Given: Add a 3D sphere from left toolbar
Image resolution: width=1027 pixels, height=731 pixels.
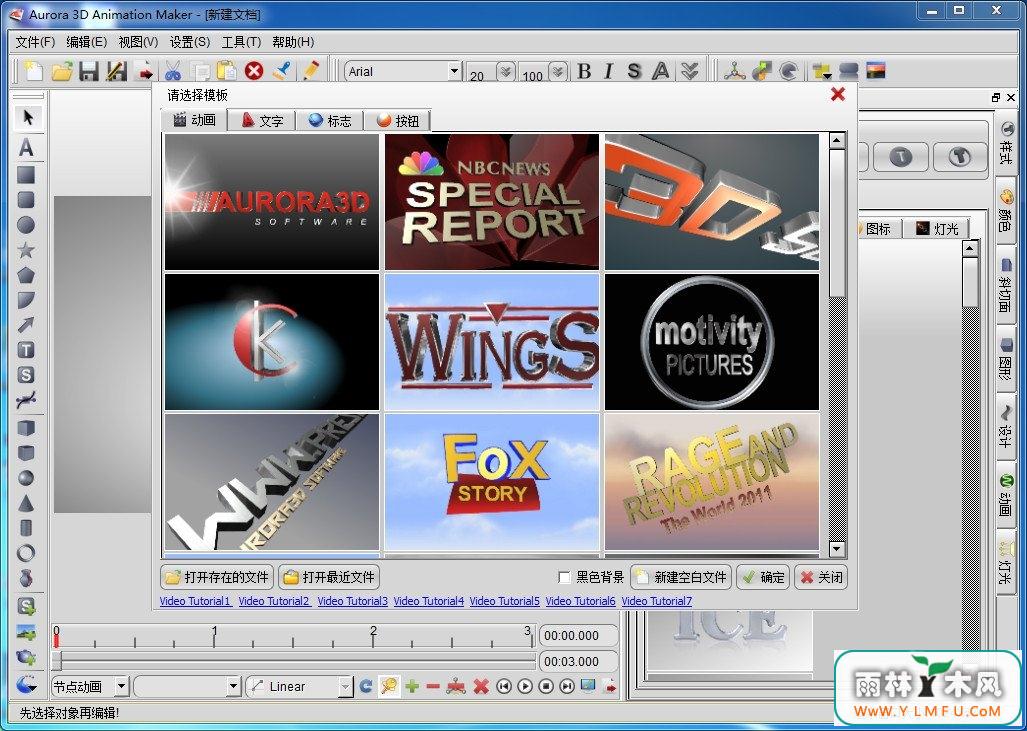Looking at the screenshot, I should [x=26, y=478].
